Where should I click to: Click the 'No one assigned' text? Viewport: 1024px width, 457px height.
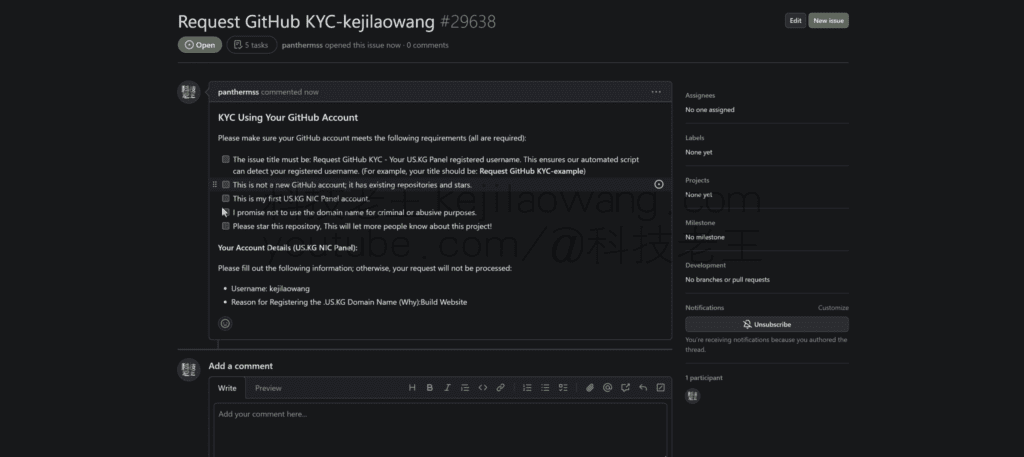click(x=710, y=110)
